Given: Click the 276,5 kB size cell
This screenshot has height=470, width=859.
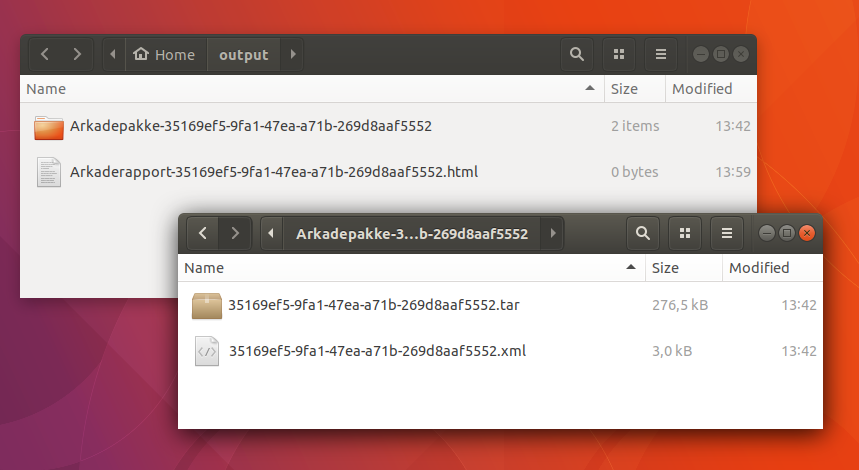Looking at the screenshot, I should pos(680,305).
